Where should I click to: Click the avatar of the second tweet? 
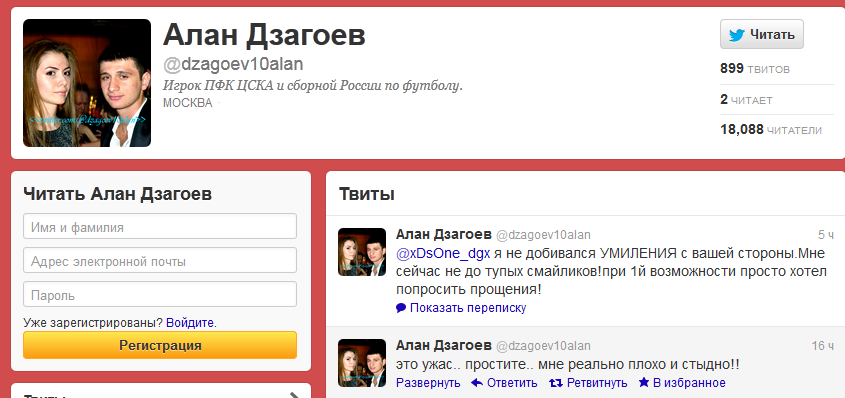click(362, 363)
